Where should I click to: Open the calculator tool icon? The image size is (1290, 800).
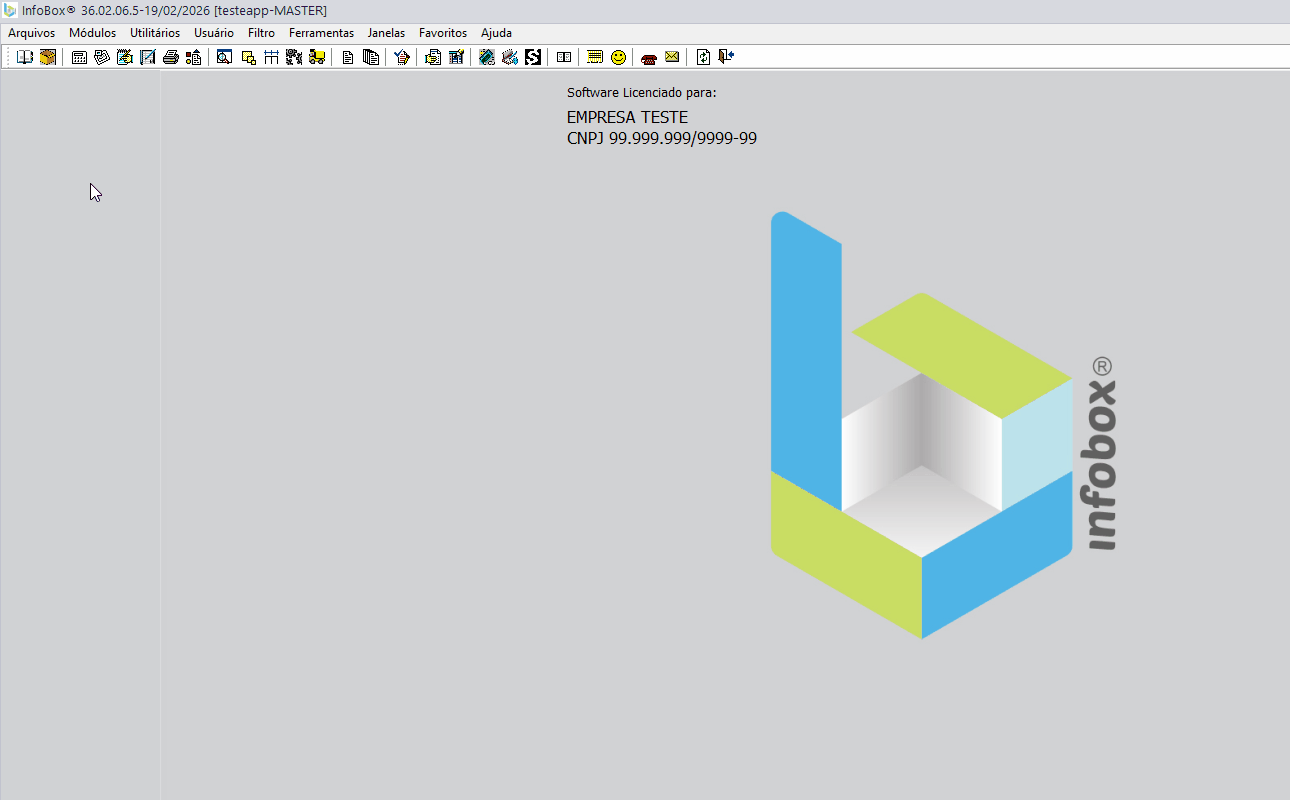(79, 57)
